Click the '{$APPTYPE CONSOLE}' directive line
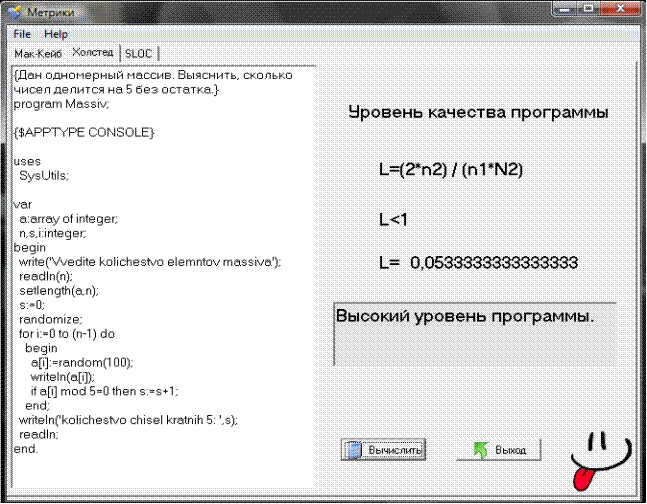This screenshot has width=647, height=504. point(84,132)
